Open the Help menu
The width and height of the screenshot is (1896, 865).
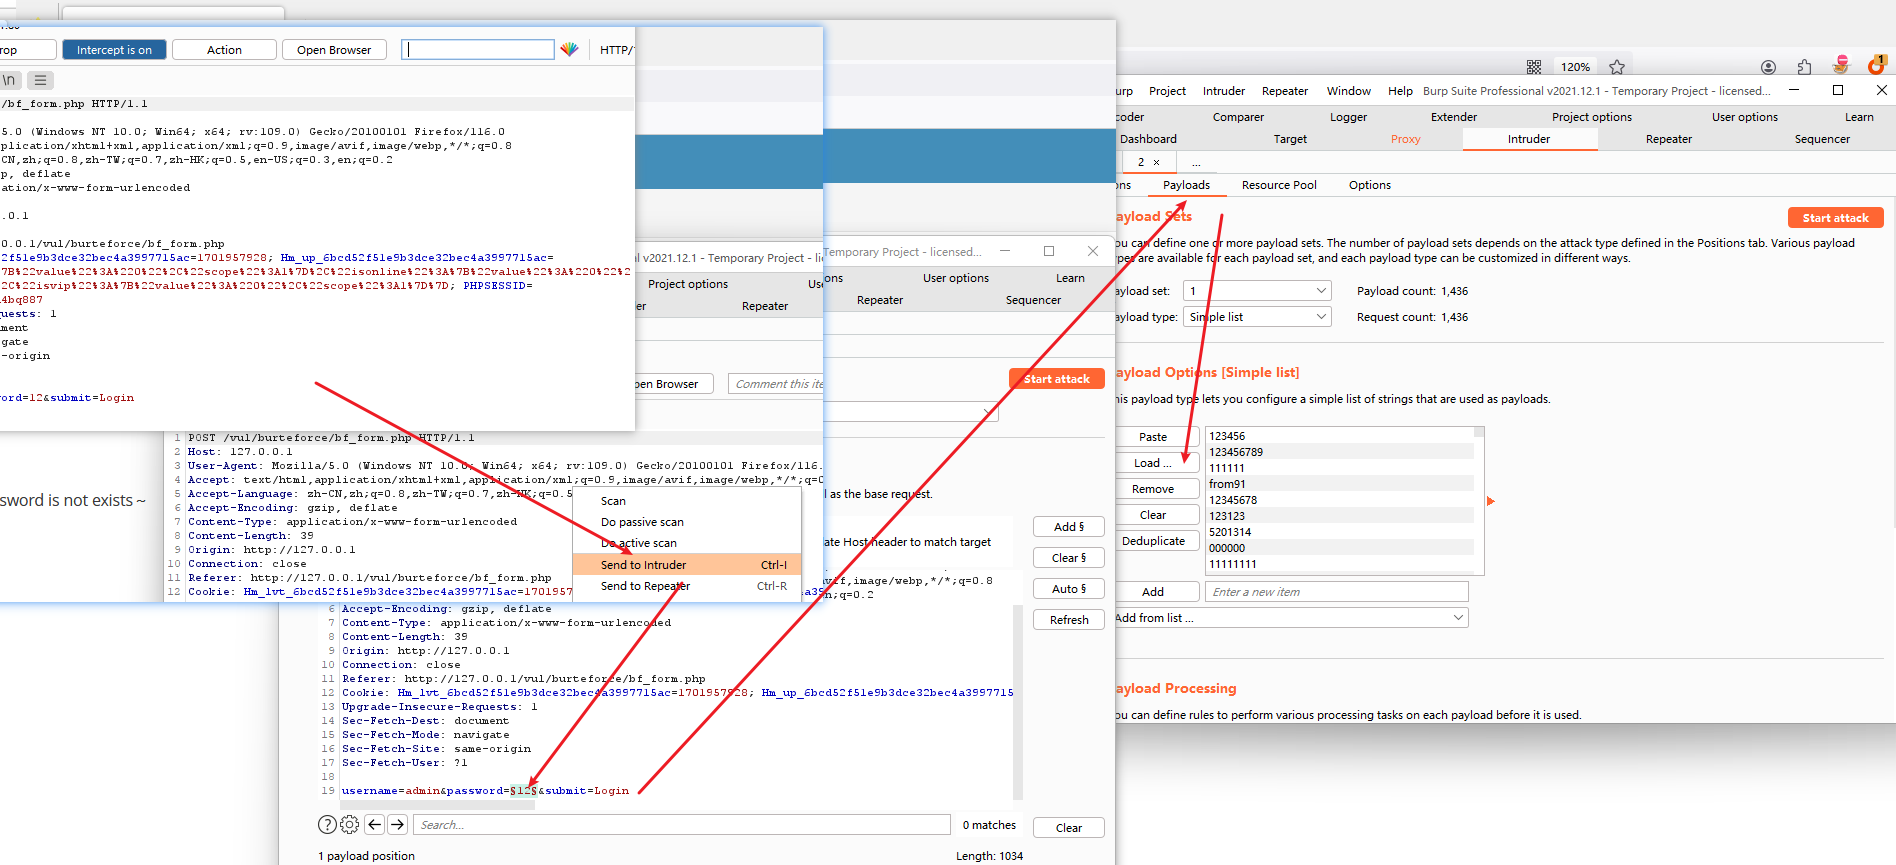(x=1400, y=91)
